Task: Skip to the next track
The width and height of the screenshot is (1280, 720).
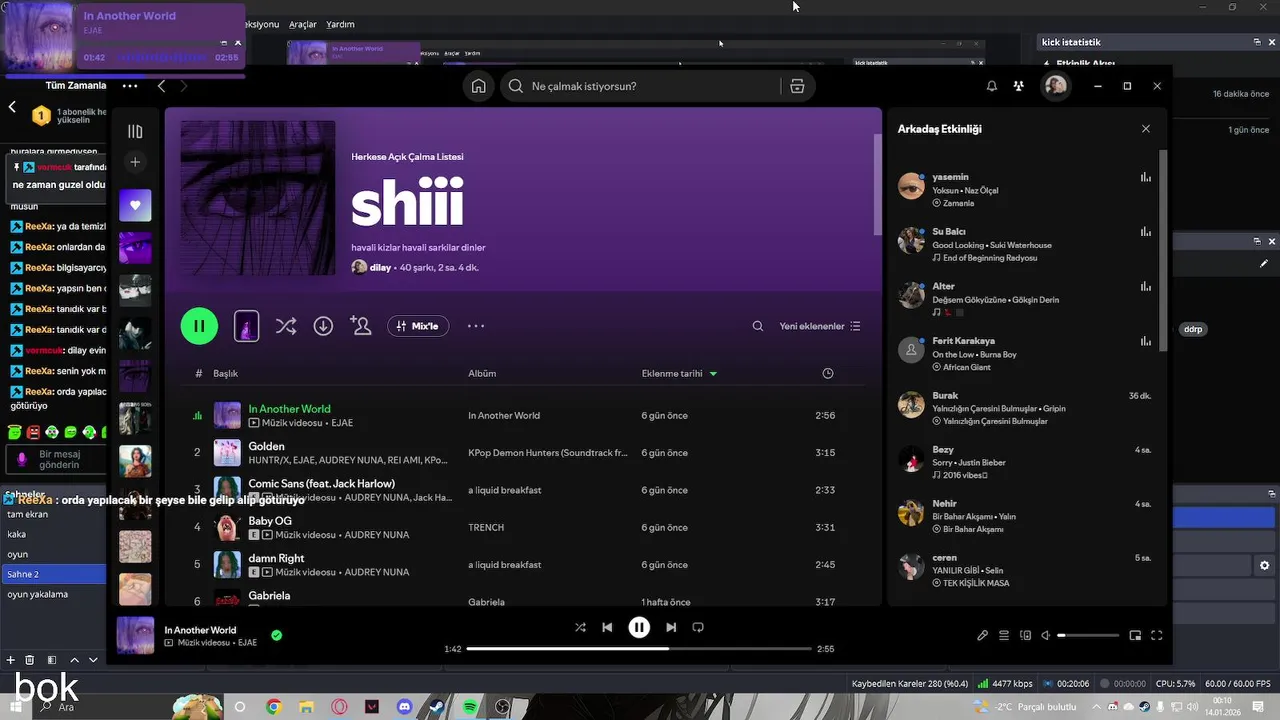Action: pyautogui.click(x=671, y=627)
